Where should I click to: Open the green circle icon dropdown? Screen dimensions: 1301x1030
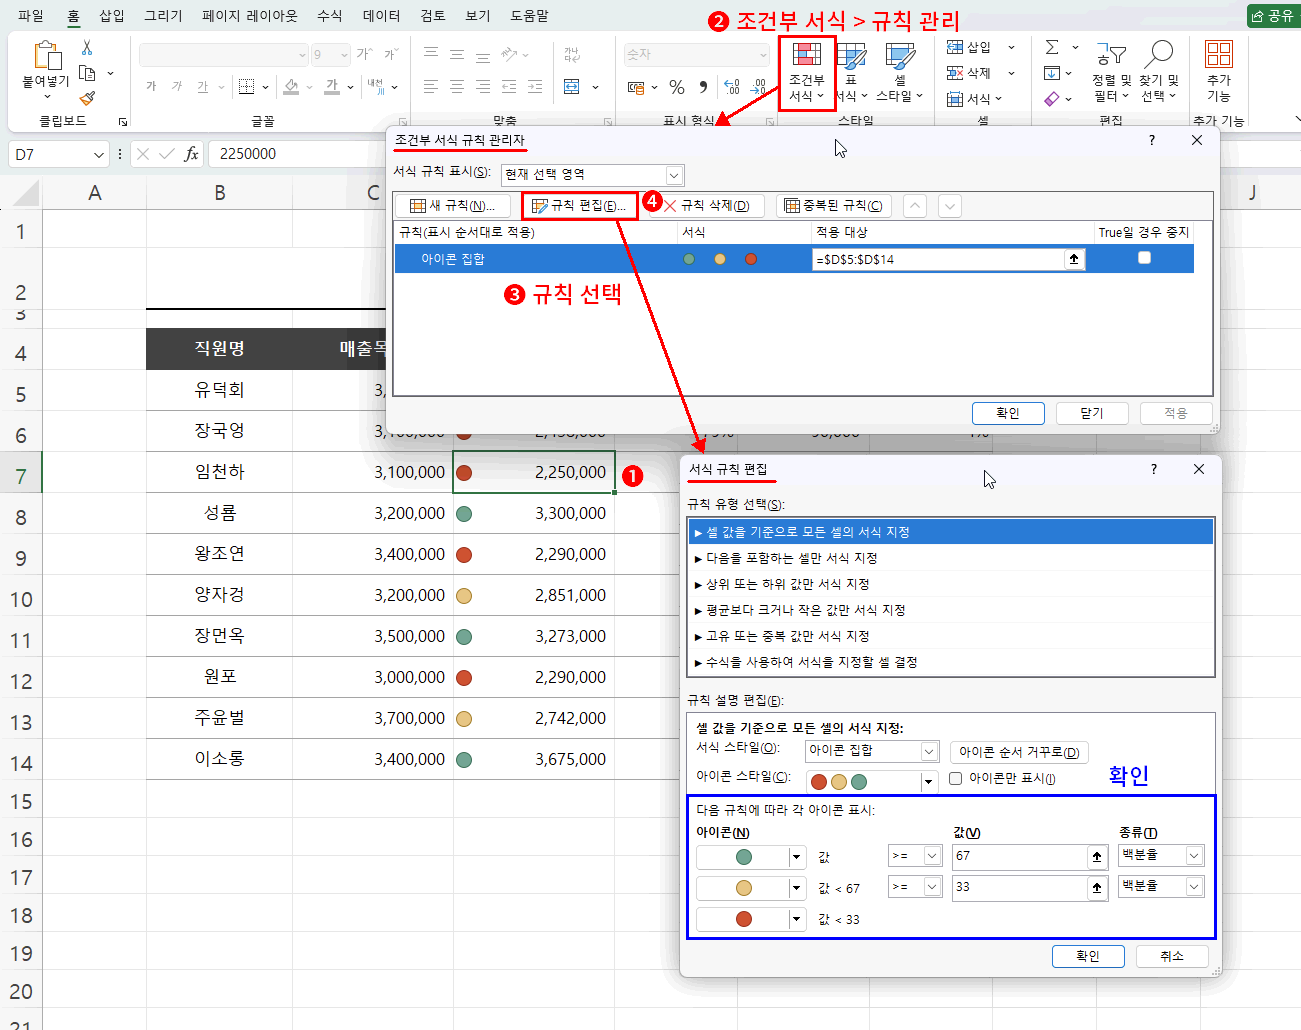coord(797,857)
